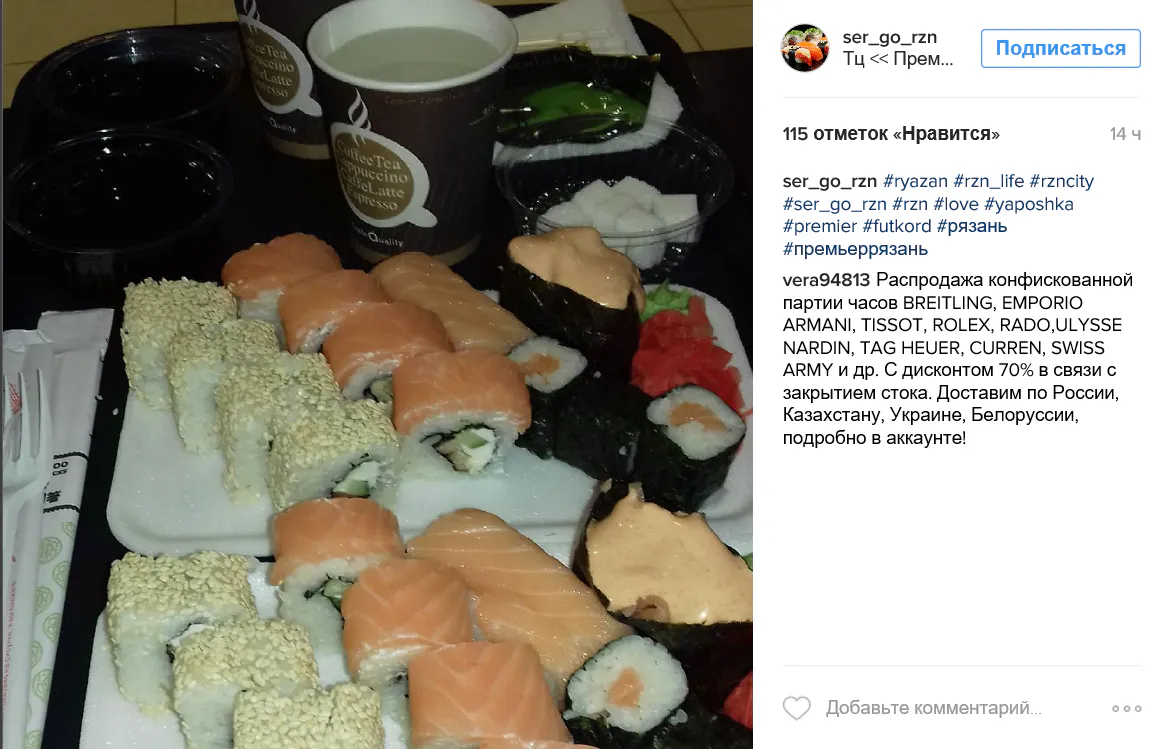The height and width of the screenshot is (749, 1171).
Task: Open the #yaposhka hashtag
Action: pyautogui.click(x=1028, y=204)
